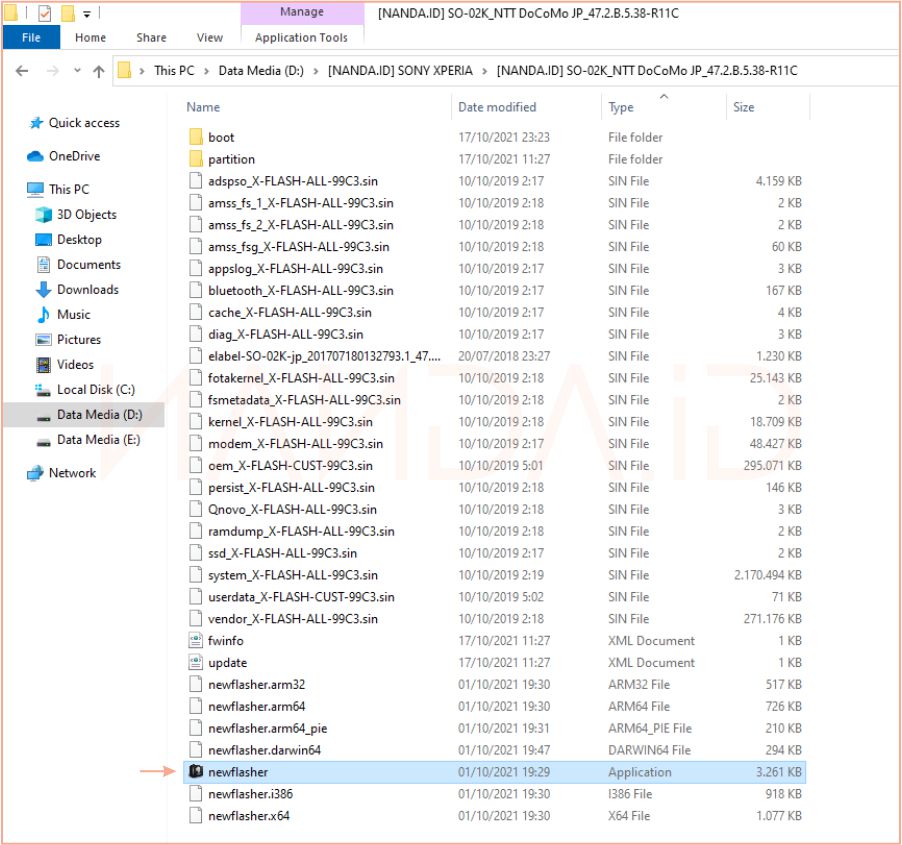Screen dimensions: 902x845
Task: Open the recent locations dropdown arrow
Action: point(76,71)
